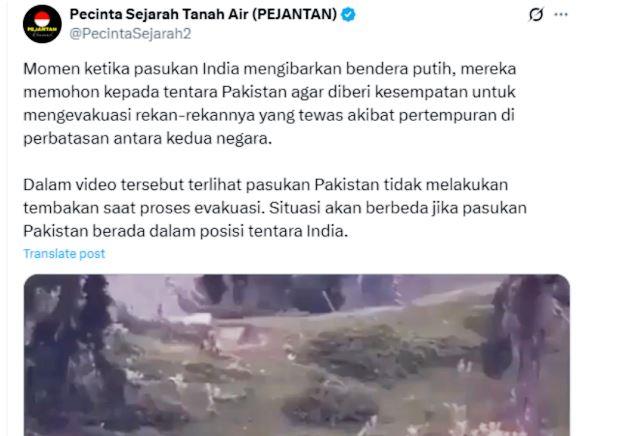Select the line starting "tembakan saat proses evakuasi"
This screenshot has height=436, width=640.
click(275, 208)
